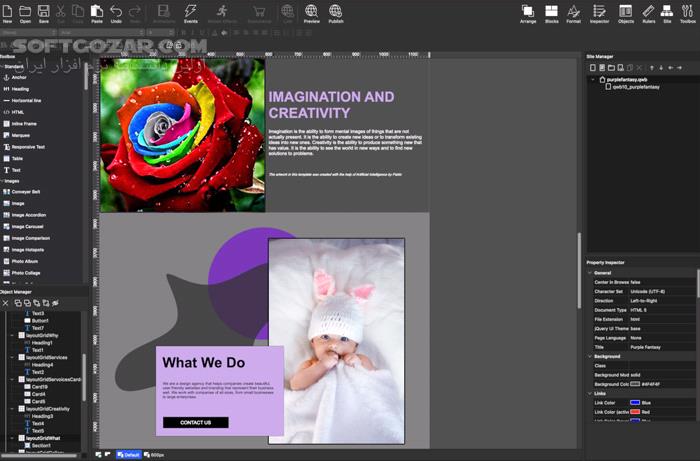Collapse layoutGridWhy in Object Manager
This screenshot has height=461, width=700.
pyautogui.click(x=12, y=336)
